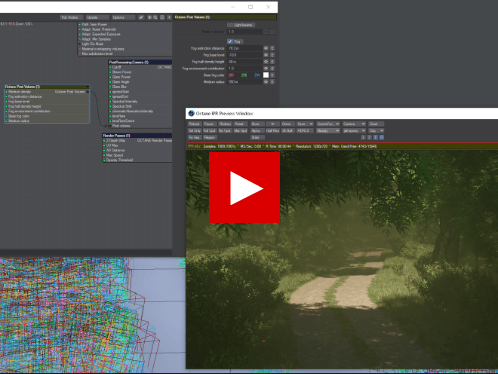Toggle the Alpha button in the IPR toolbar
The image size is (498, 374).
(256, 131)
